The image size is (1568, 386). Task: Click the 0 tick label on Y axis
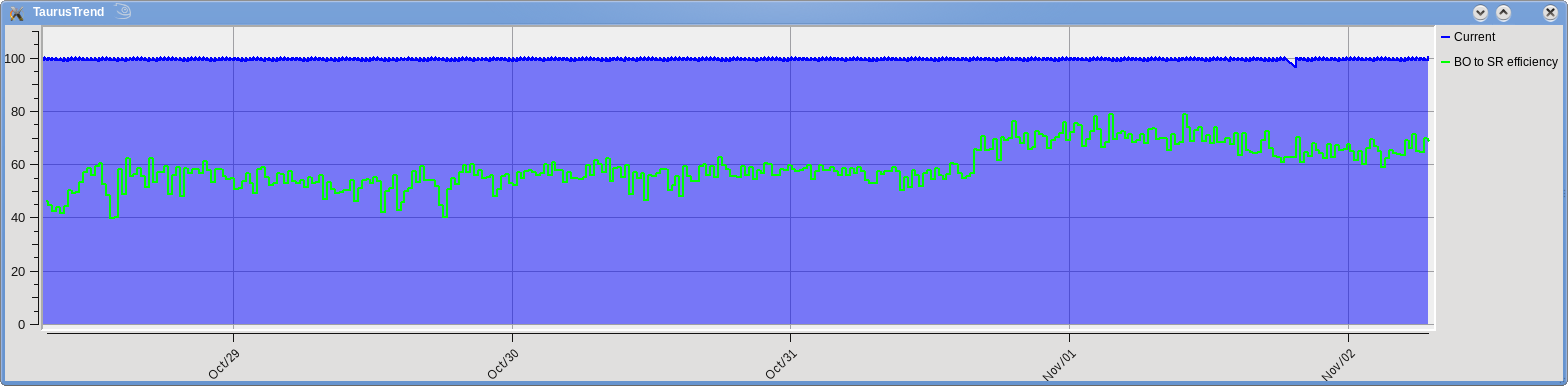pyautogui.click(x=21, y=324)
